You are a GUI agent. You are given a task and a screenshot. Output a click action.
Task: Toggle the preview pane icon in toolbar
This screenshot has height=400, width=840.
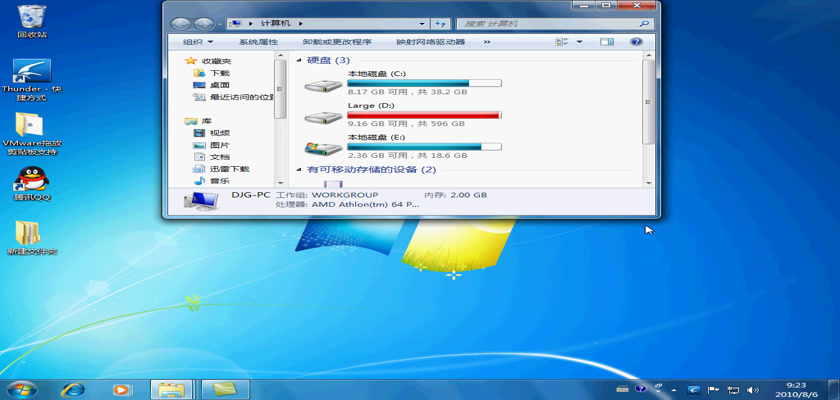coord(607,42)
